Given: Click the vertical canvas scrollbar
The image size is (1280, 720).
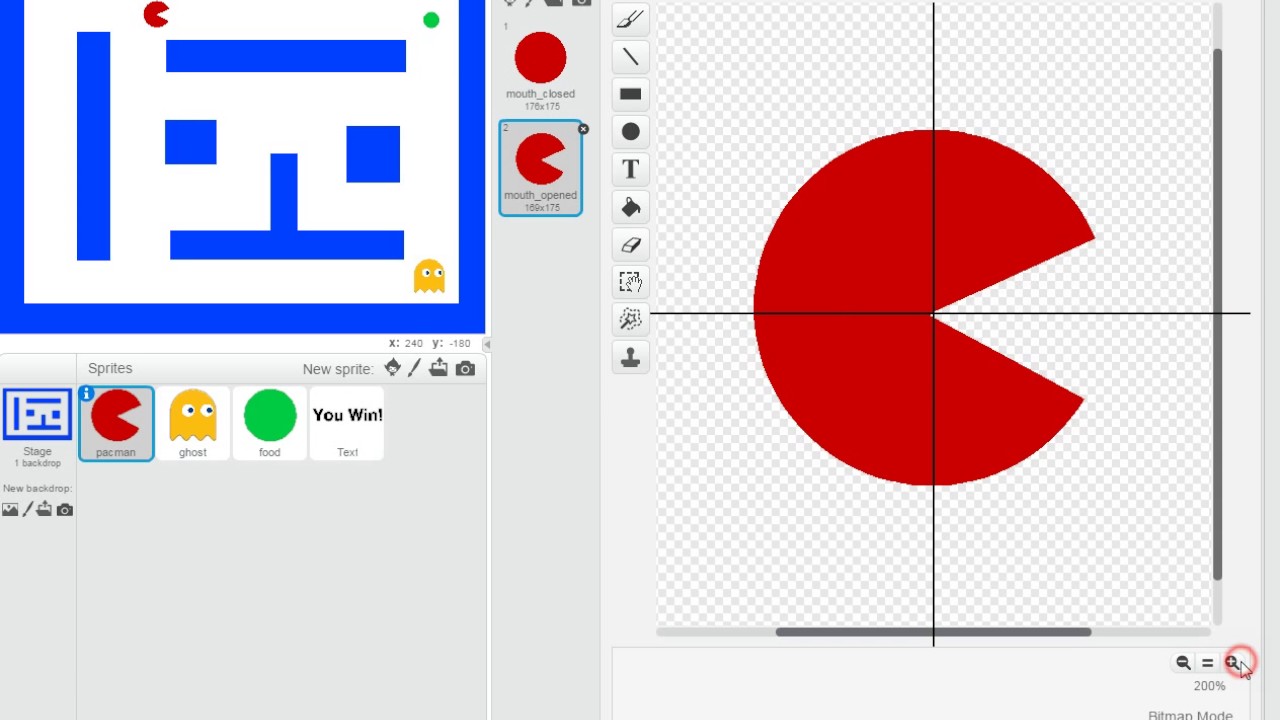Looking at the screenshot, I should (1217, 314).
